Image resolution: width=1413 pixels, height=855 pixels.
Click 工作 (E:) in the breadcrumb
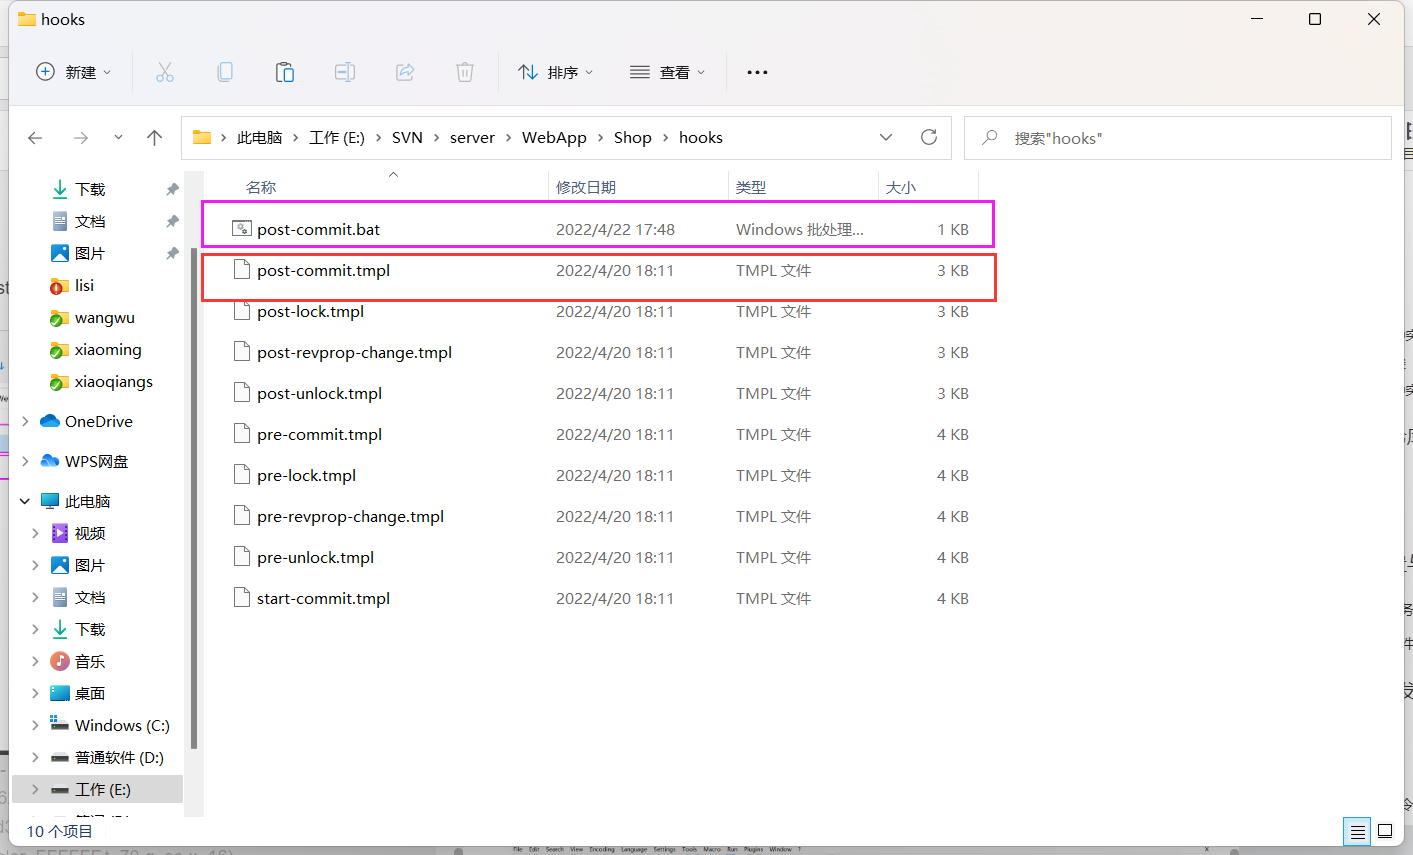tap(337, 137)
